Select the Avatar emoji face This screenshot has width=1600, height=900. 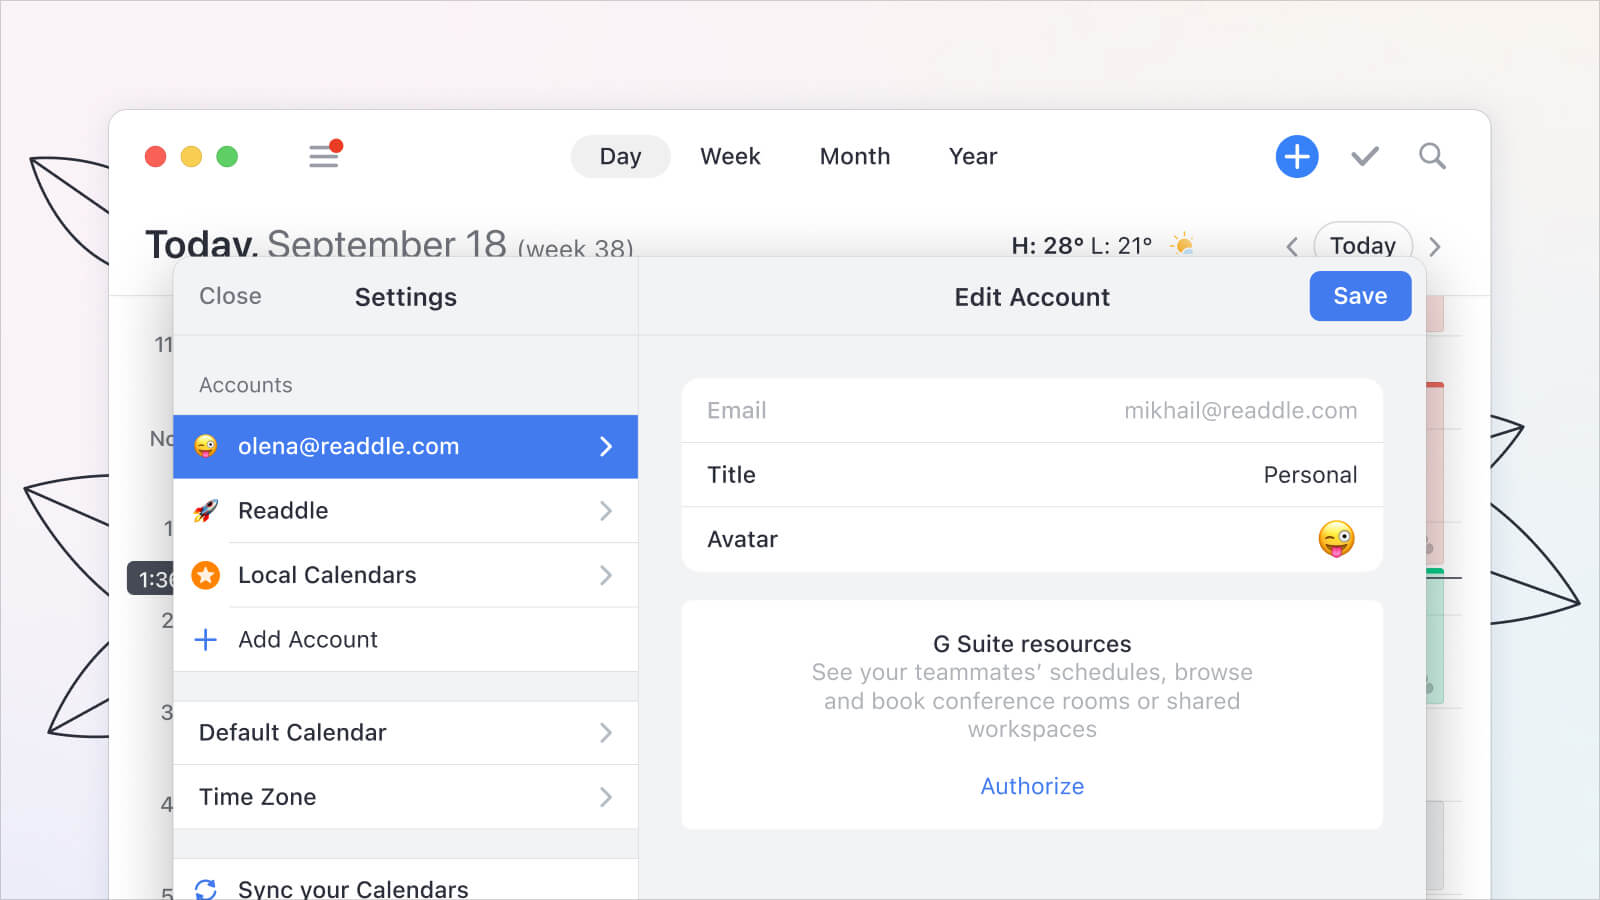[x=1336, y=539]
